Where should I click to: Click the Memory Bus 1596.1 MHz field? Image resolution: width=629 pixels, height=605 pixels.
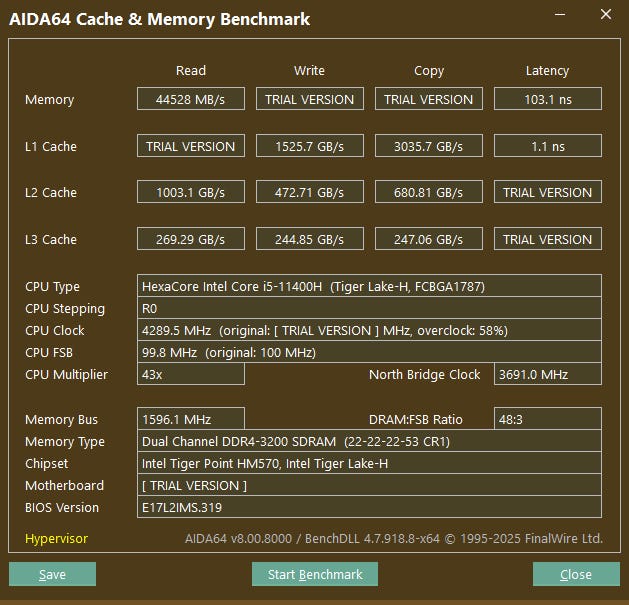[x=190, y=419]
